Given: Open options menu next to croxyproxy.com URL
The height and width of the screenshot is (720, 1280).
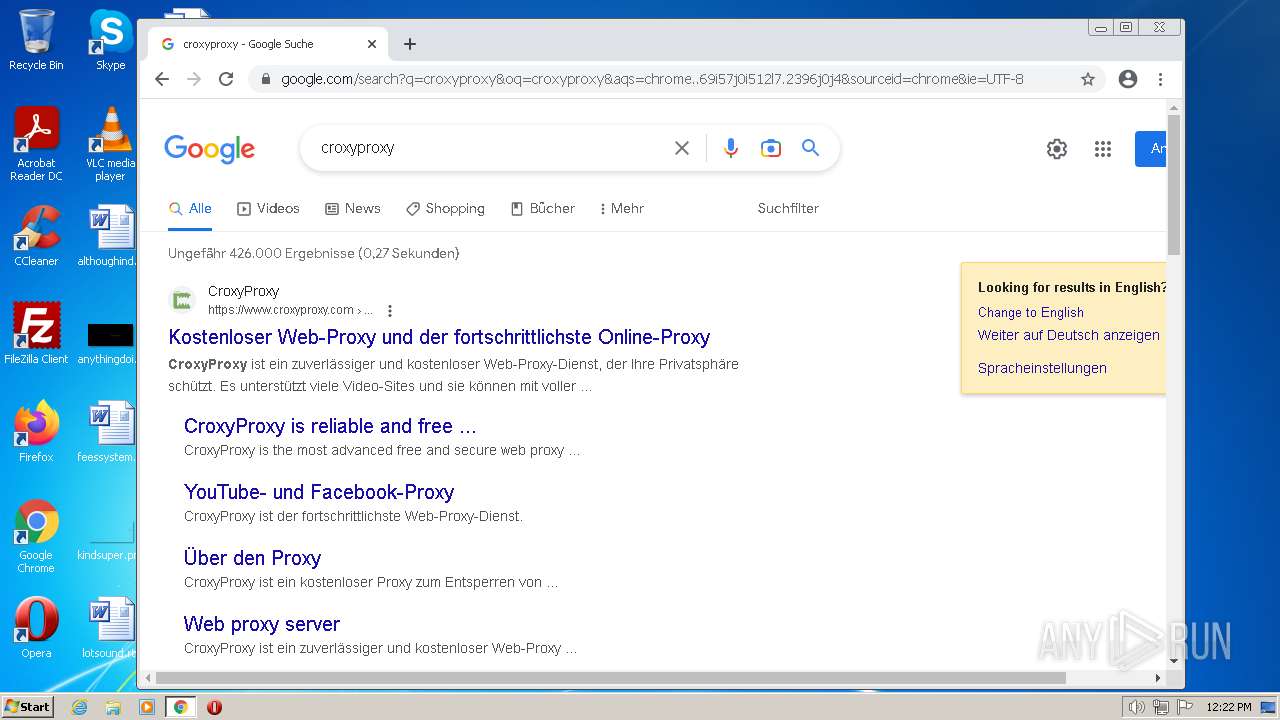Looking at the screenshot, I should (x=390, y=310).
